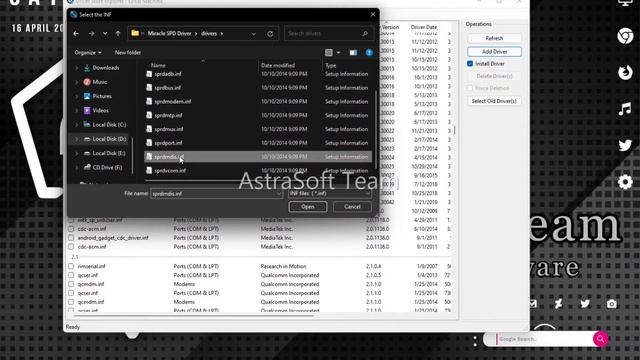Check the rimserial.inf row checkbox
This screenshot has height=360, width=640.
[x=71, y=266]
